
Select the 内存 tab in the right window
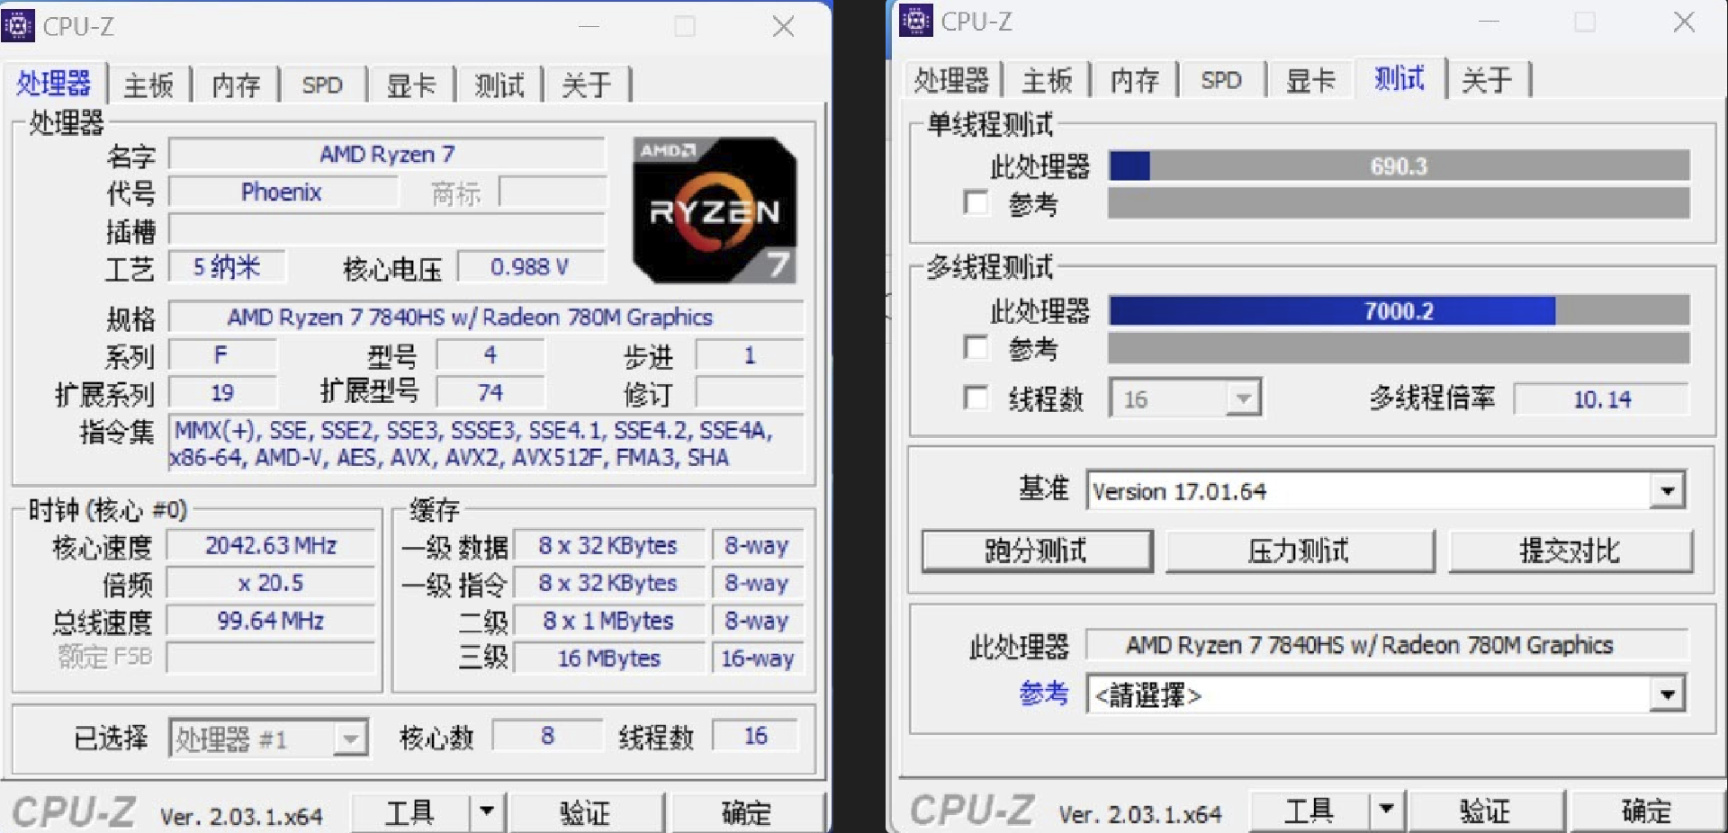point(1135,80)
